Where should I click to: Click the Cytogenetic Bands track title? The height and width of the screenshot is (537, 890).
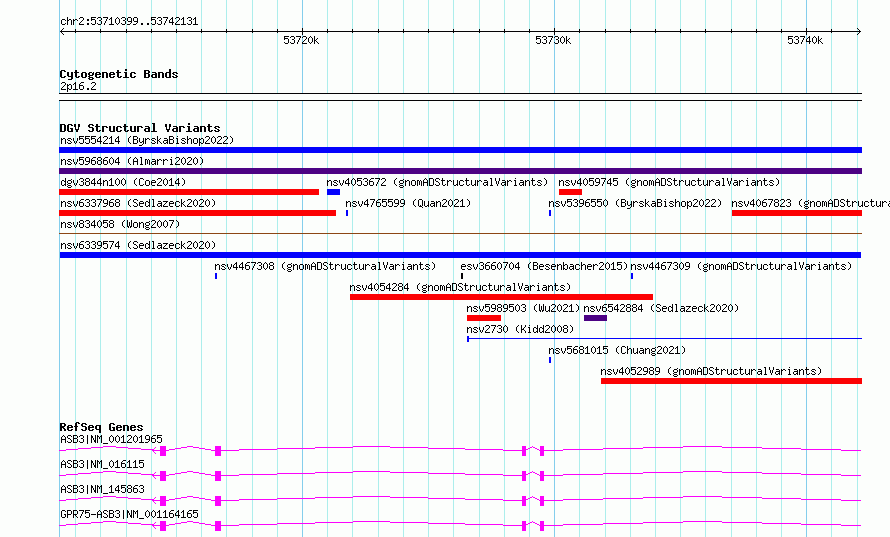[x=119, y=74]
